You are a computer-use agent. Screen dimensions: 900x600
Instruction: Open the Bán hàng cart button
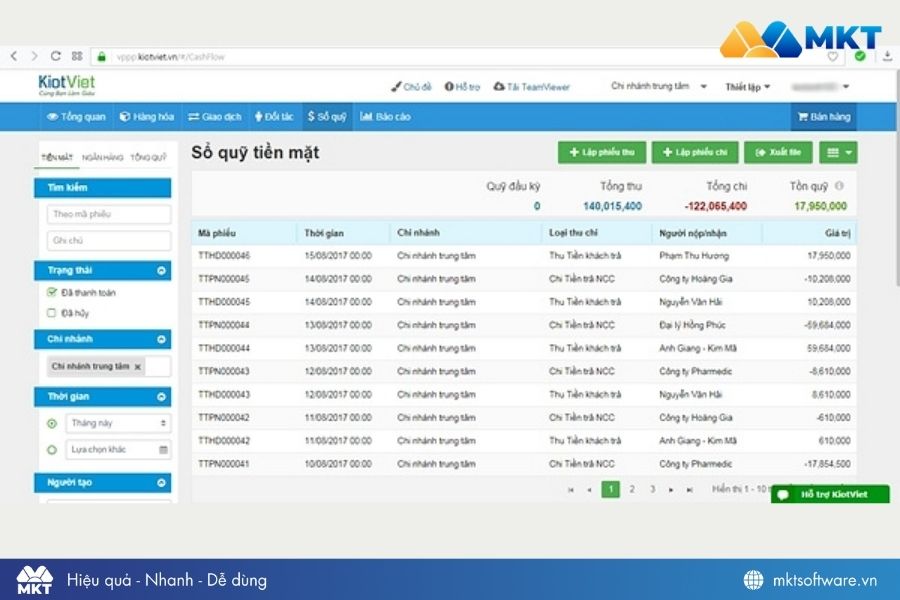click(x=823, y=117)
